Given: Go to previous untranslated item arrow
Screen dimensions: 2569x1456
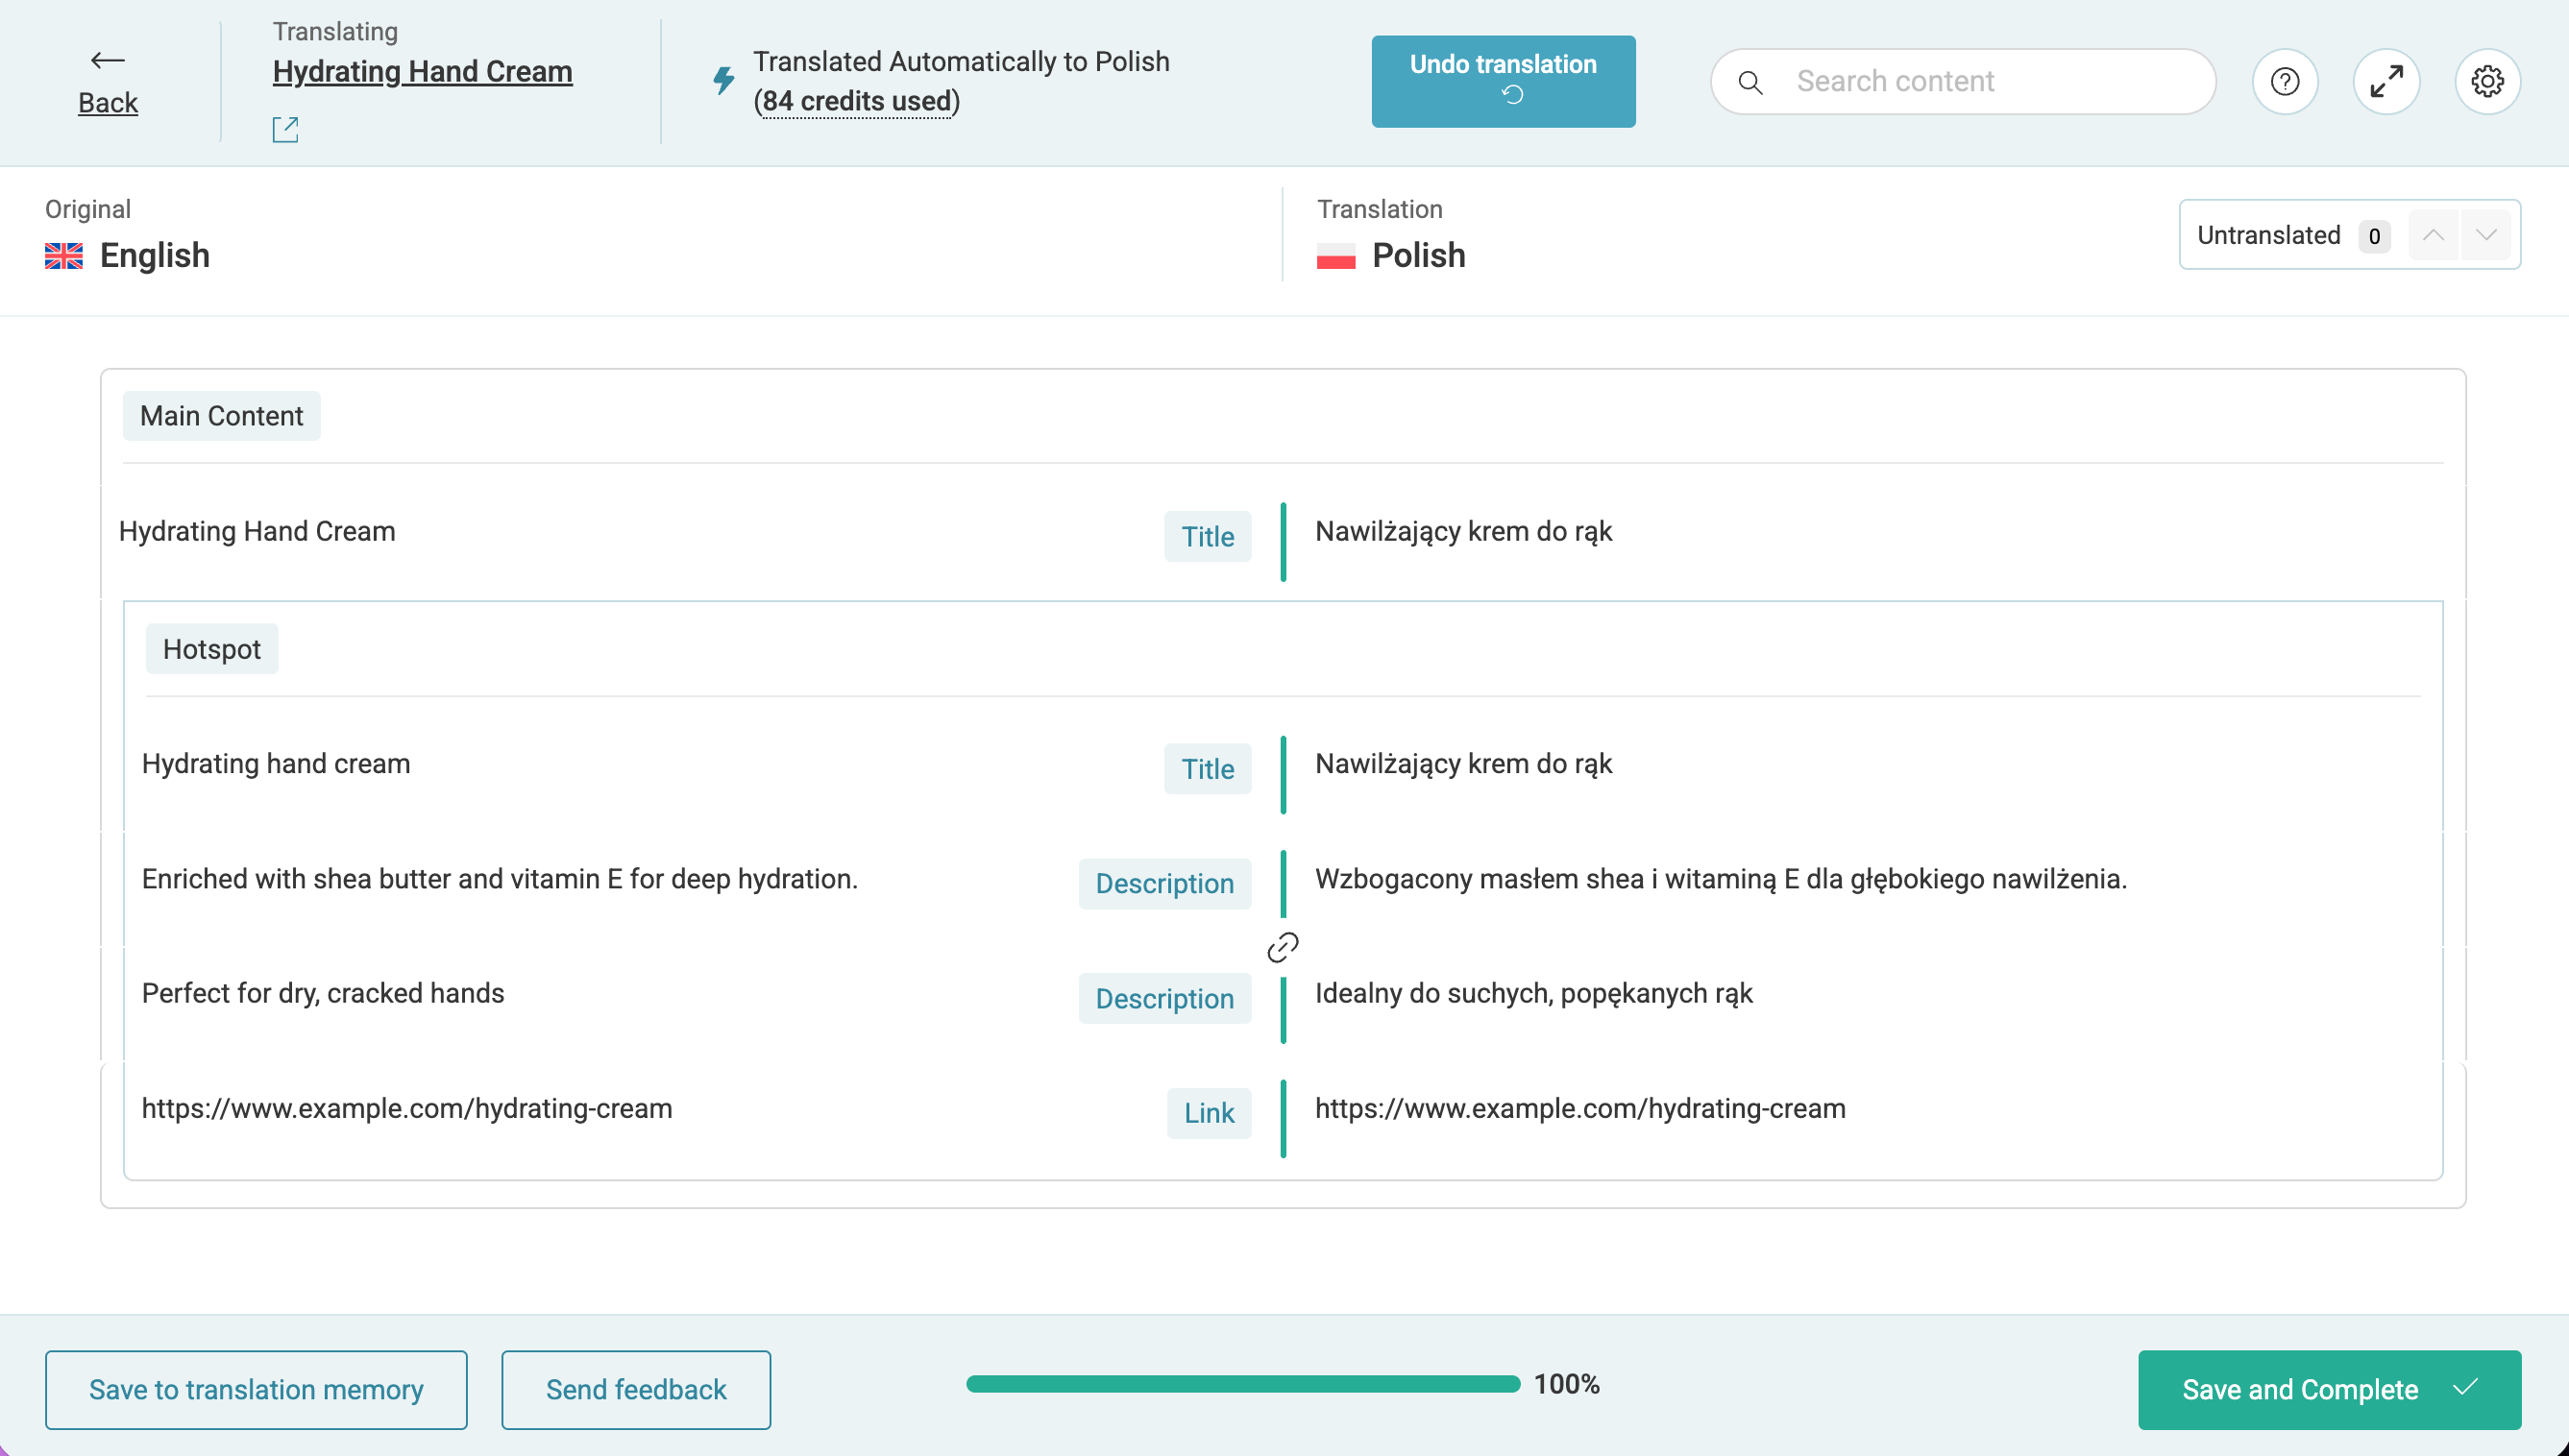Looking at the screenshot, I should [2433, 235].
